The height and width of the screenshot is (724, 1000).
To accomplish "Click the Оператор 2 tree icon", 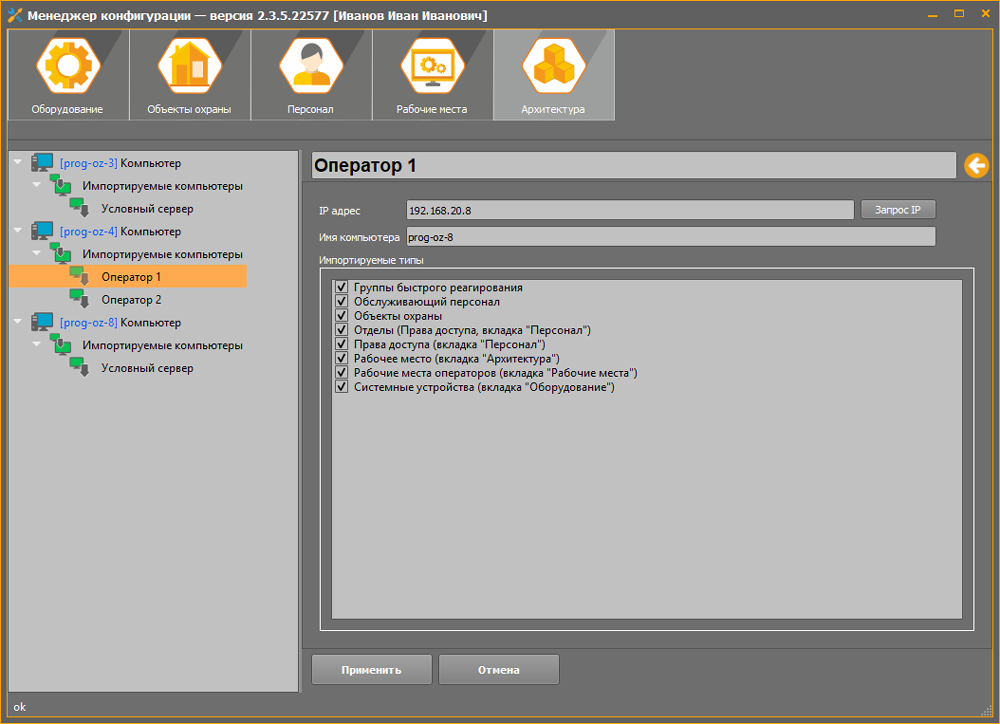I will tap(79, 300).
